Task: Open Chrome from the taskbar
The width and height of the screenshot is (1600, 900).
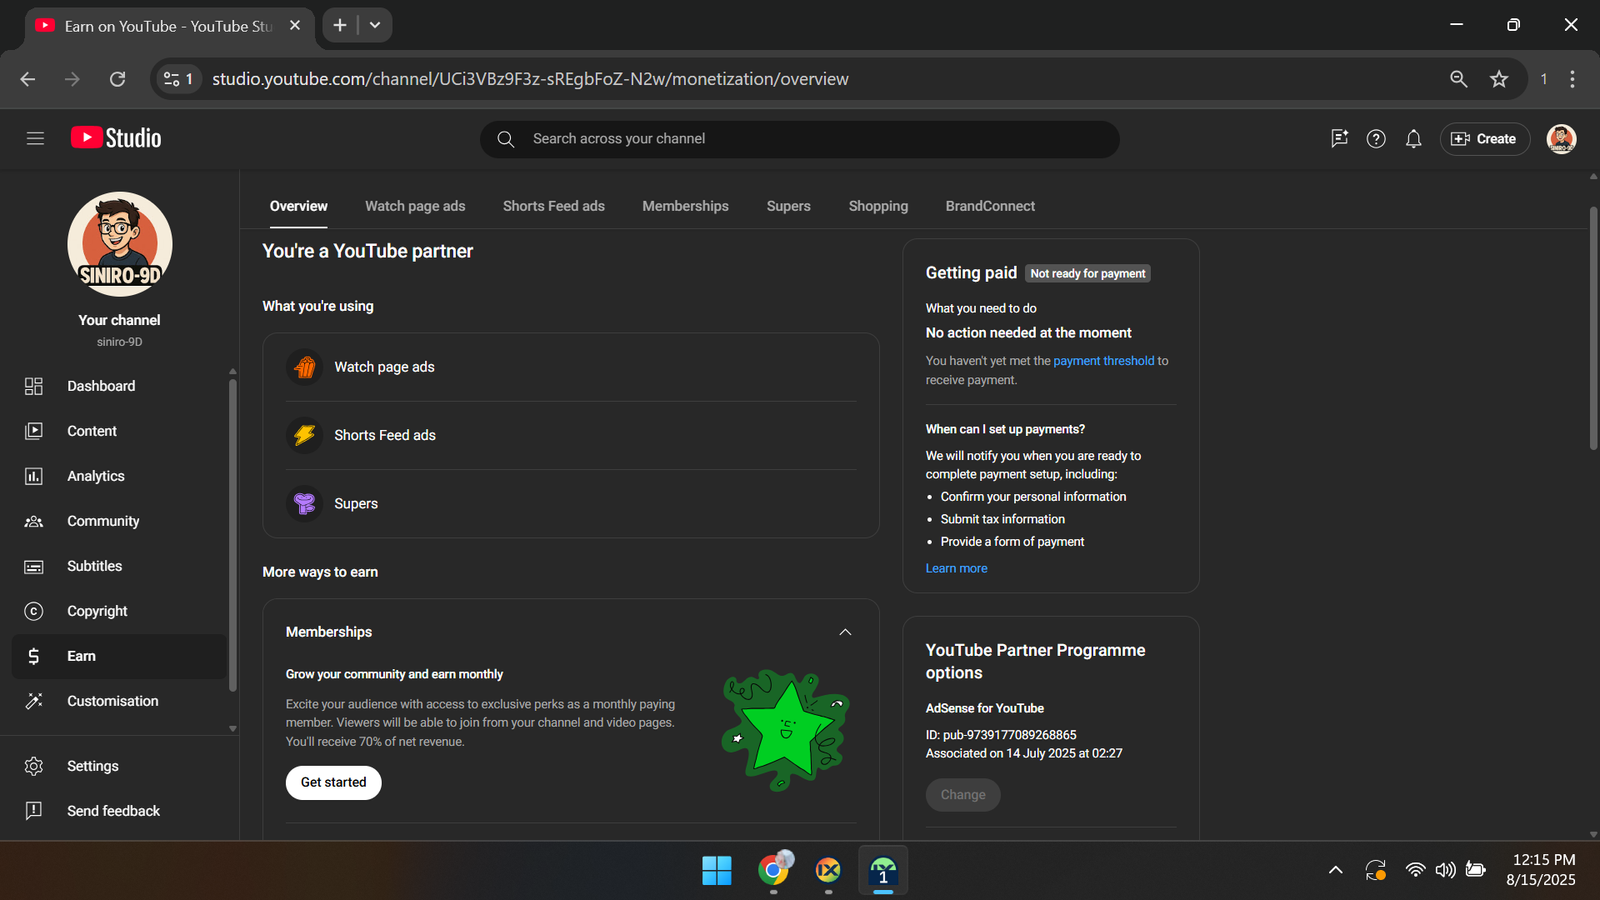Action: pos(773,870)
